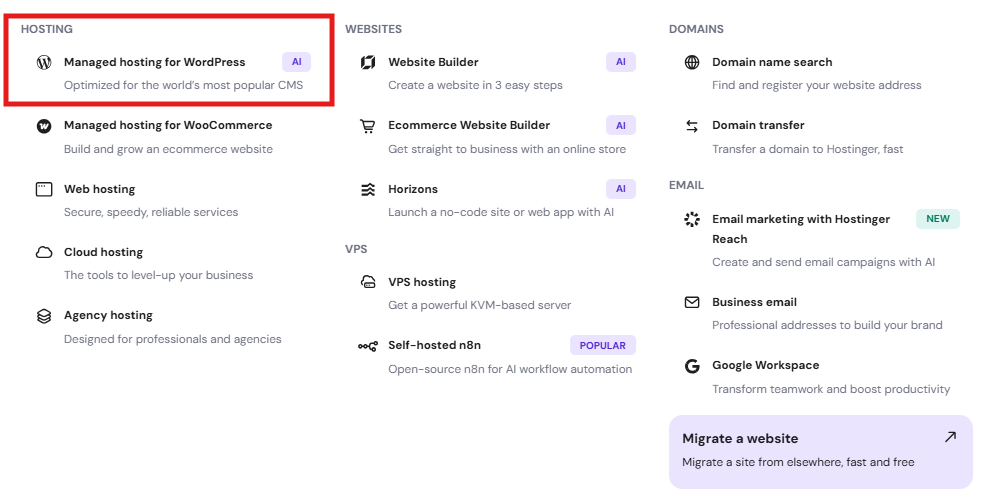Viewport: 992px width, 498px height.
Task: Open Email marketing with Hostinger Reach
Action: pos(801,229)
